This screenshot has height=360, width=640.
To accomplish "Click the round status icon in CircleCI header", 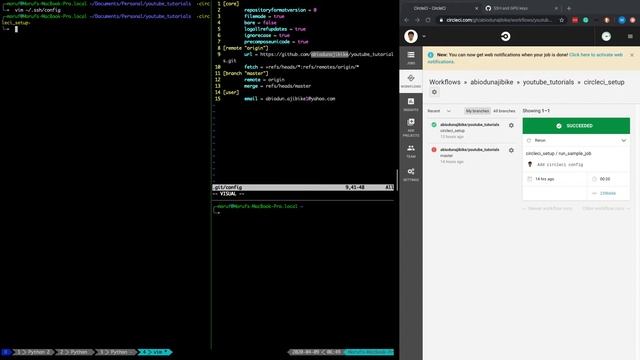I will click(606, 36).
